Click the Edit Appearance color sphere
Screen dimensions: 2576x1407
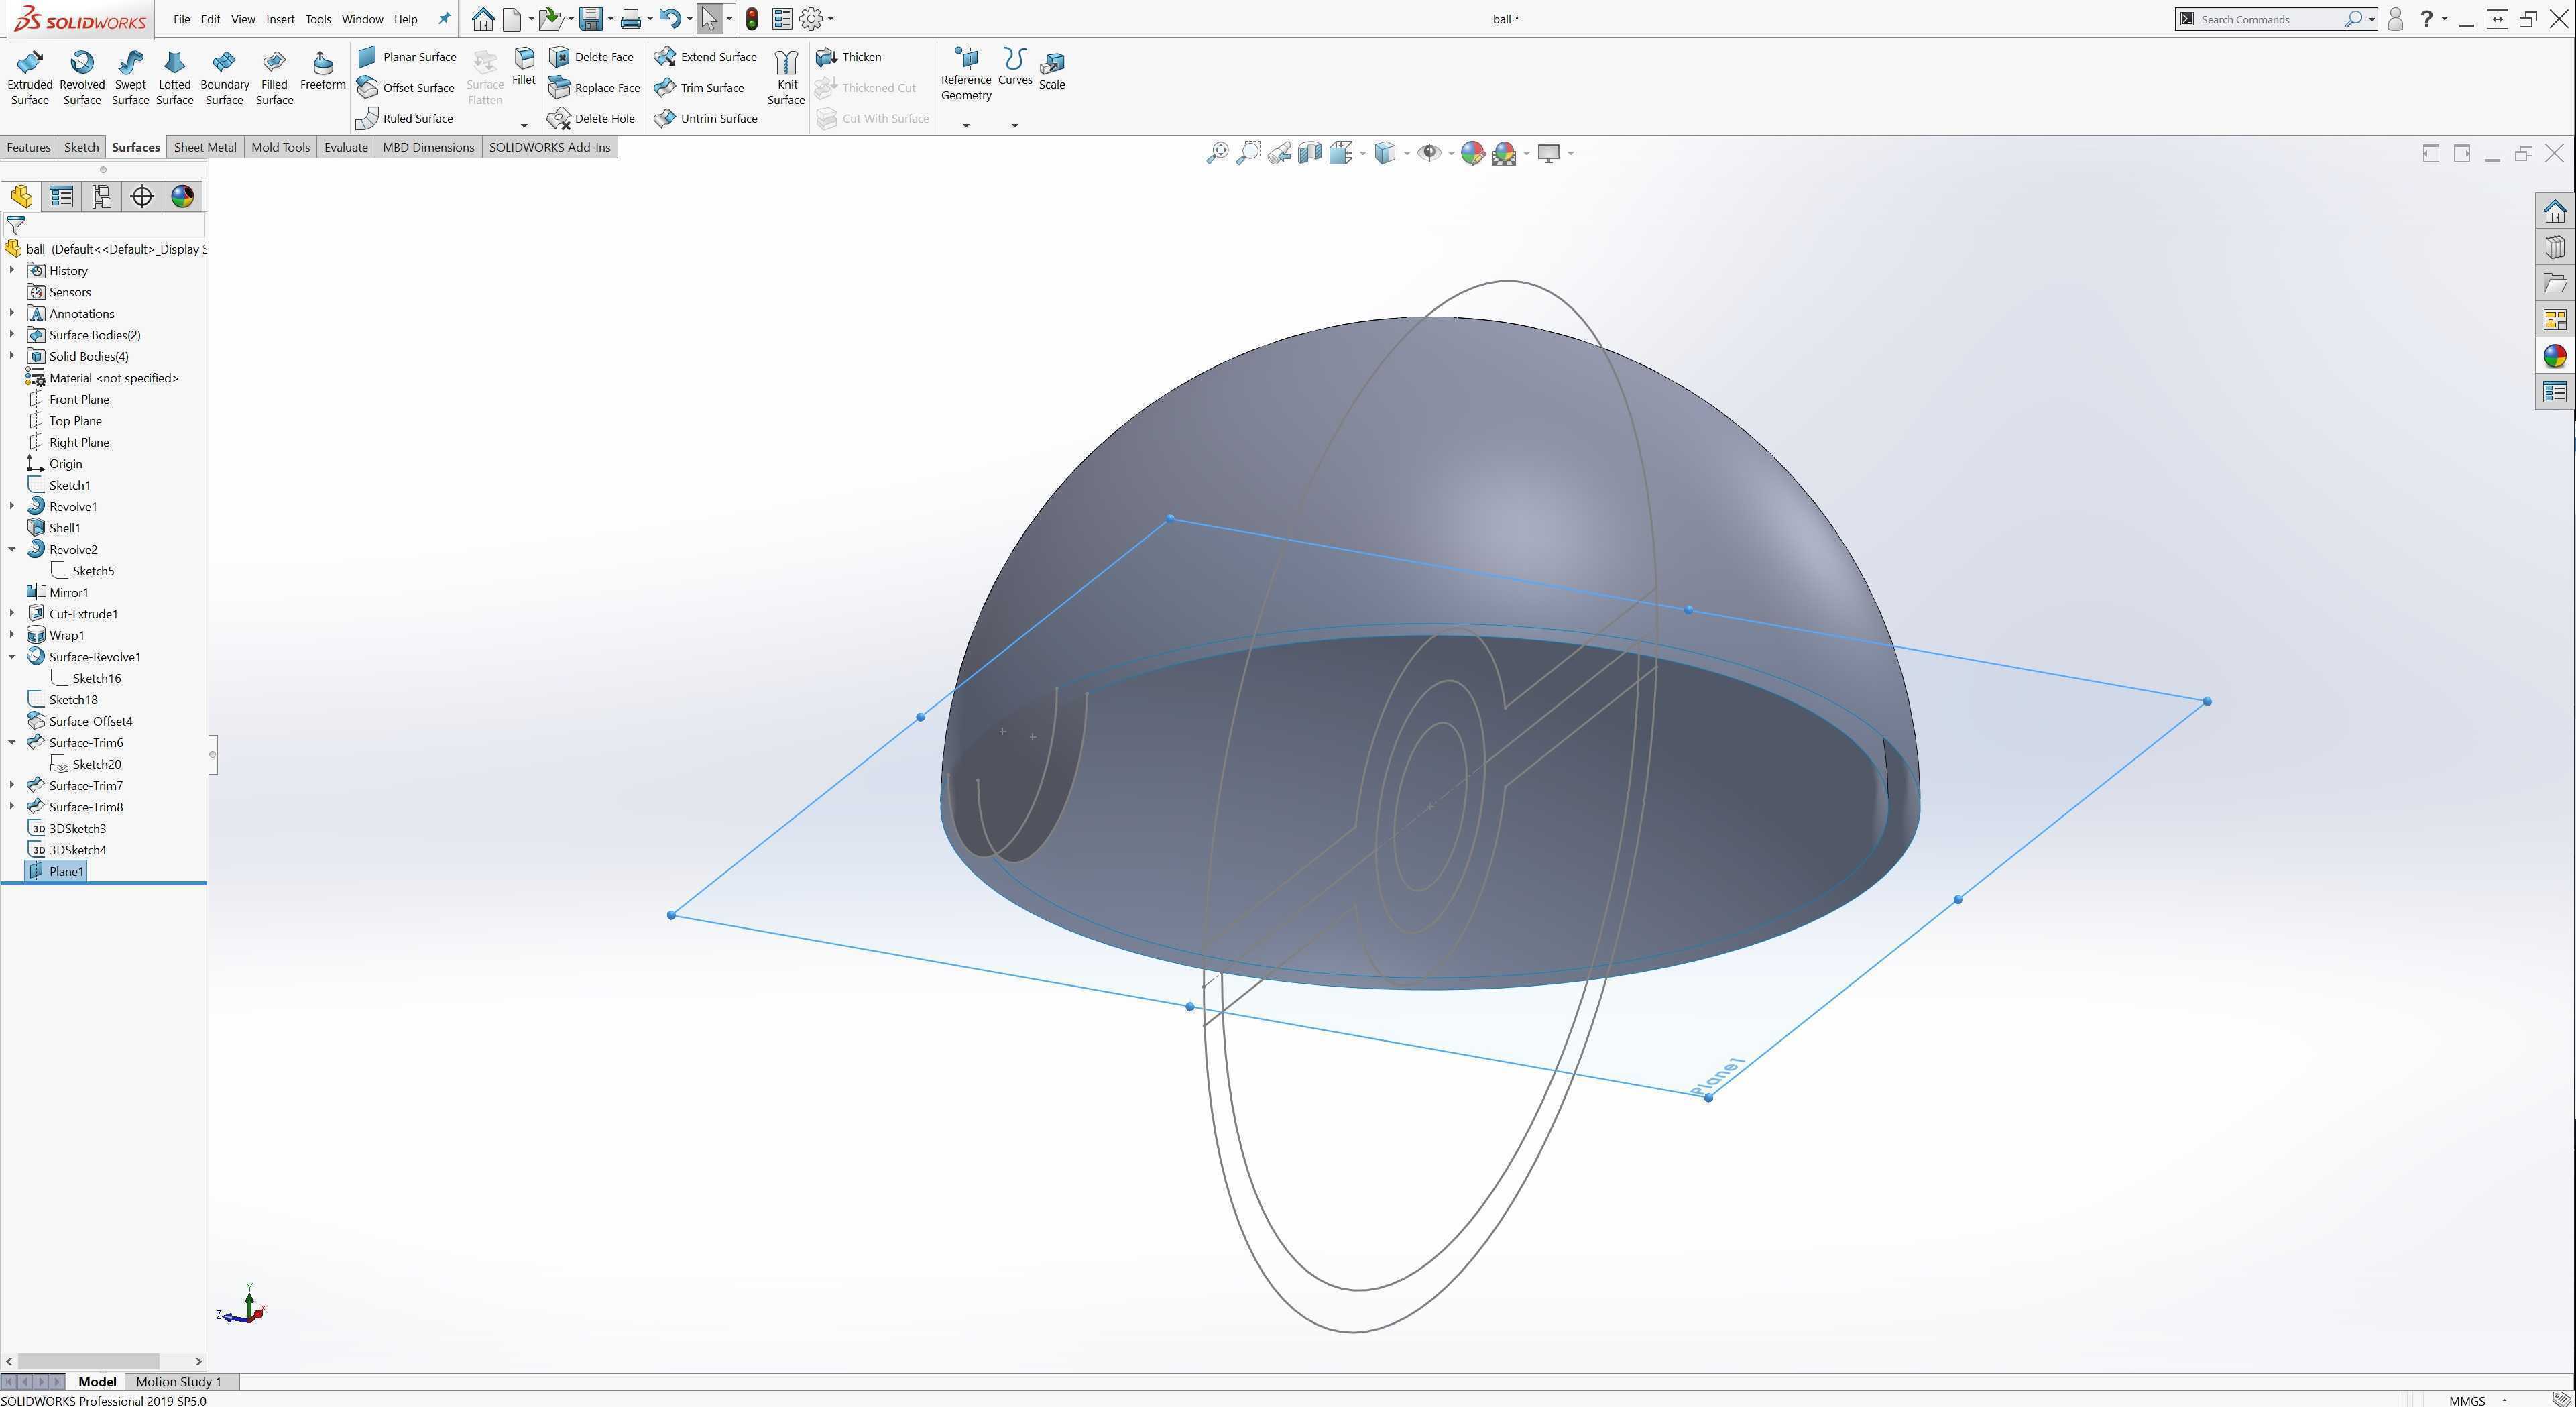pyautogui.click(x=1472, y=153)
